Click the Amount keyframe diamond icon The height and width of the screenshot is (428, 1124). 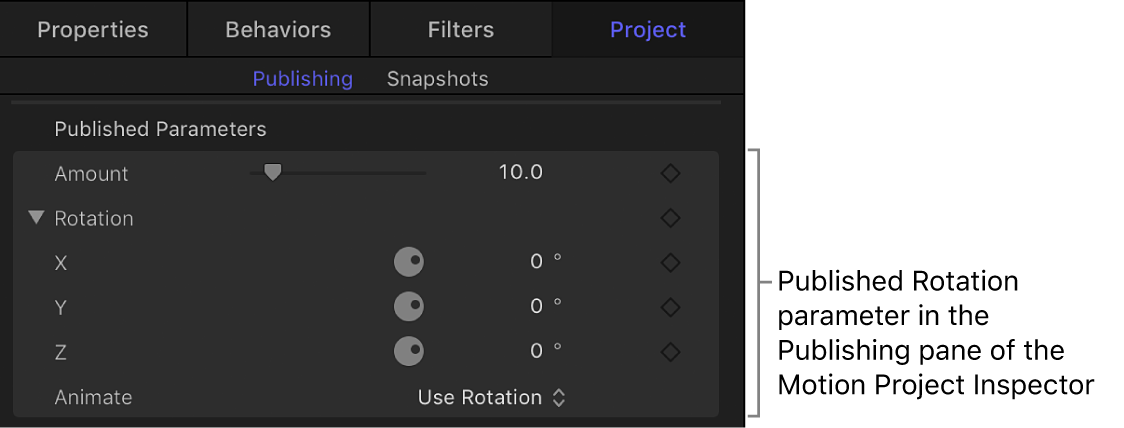670,173
